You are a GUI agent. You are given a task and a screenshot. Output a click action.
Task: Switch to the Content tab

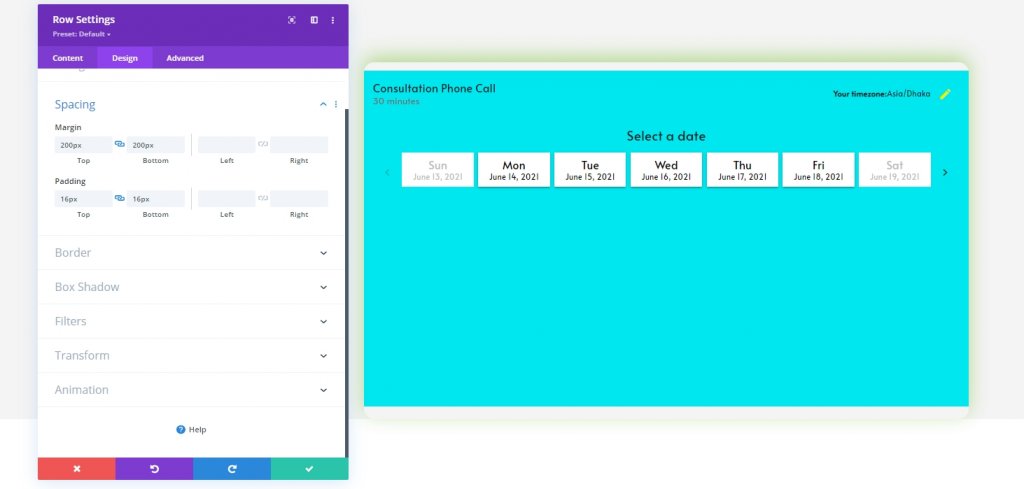68,58
